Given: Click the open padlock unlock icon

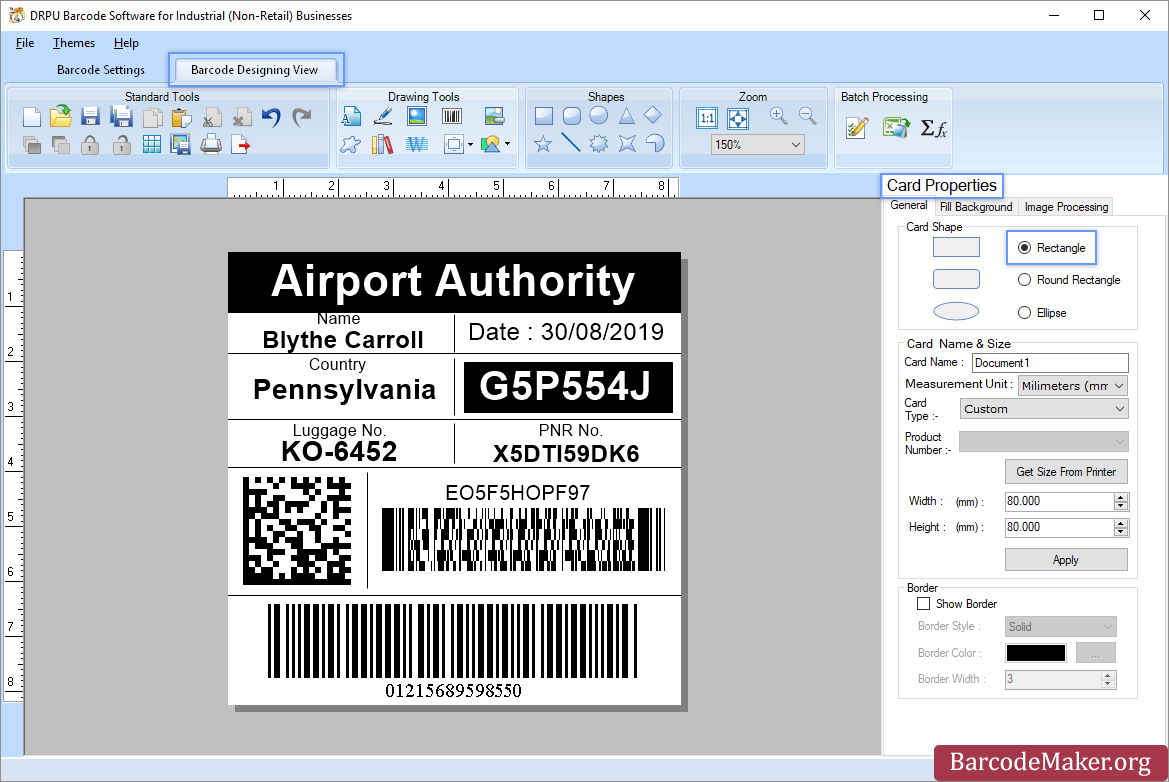Looking at the screenshot, I should [122, 145].
